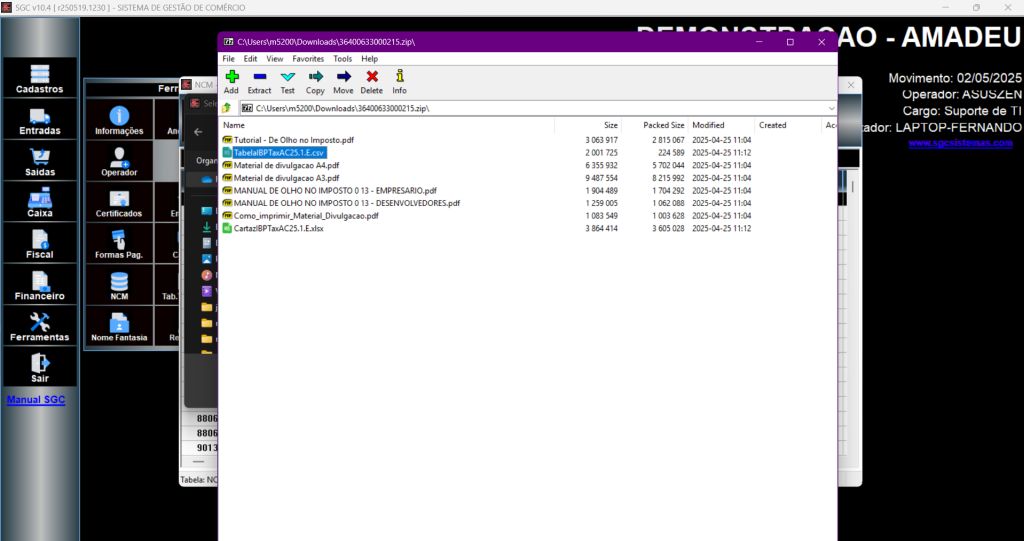Expand the 7-Zip address bar dropdown
Image resolution: width=1024 pixels, height=541 pixels.
[x=831, y=108]
